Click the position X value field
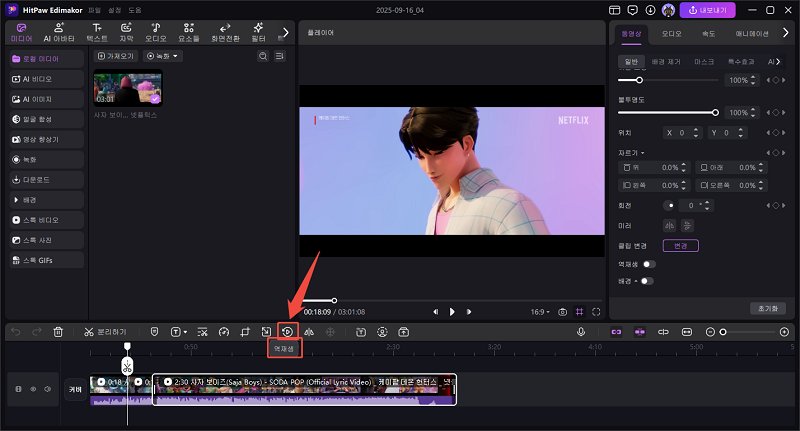Viewport: 800px width, 431px height. [x=681, y=133]
